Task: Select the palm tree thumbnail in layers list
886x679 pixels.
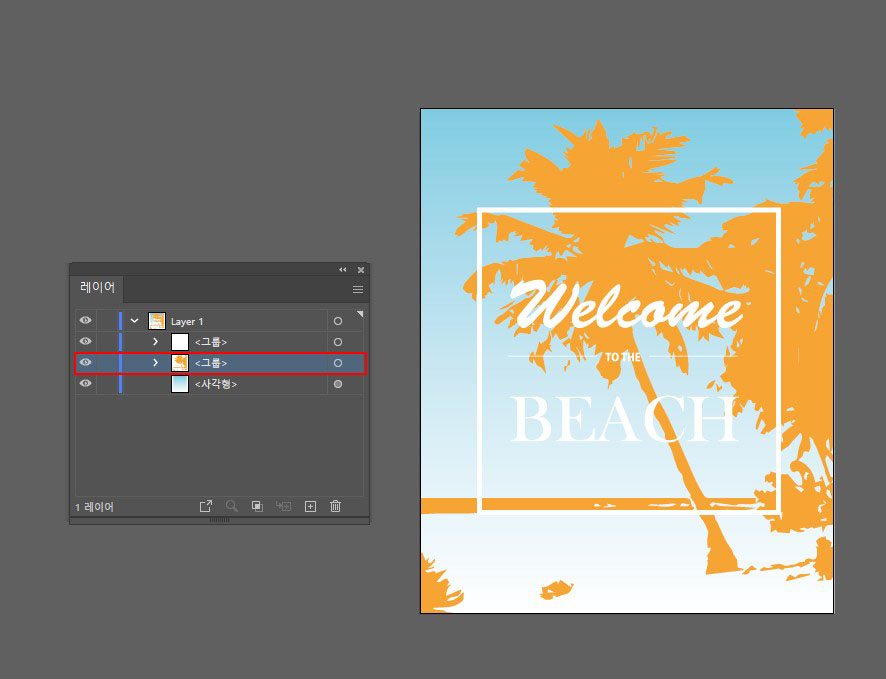Action: [180, 363]
